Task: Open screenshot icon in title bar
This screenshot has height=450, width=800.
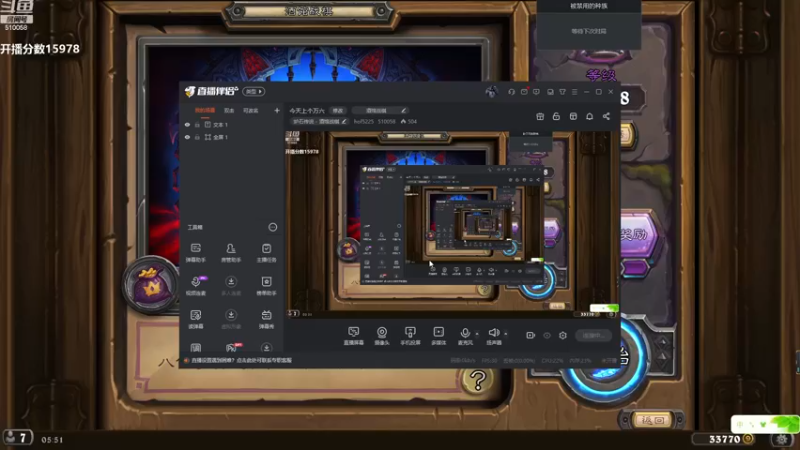Action: (x=550, y=92)
